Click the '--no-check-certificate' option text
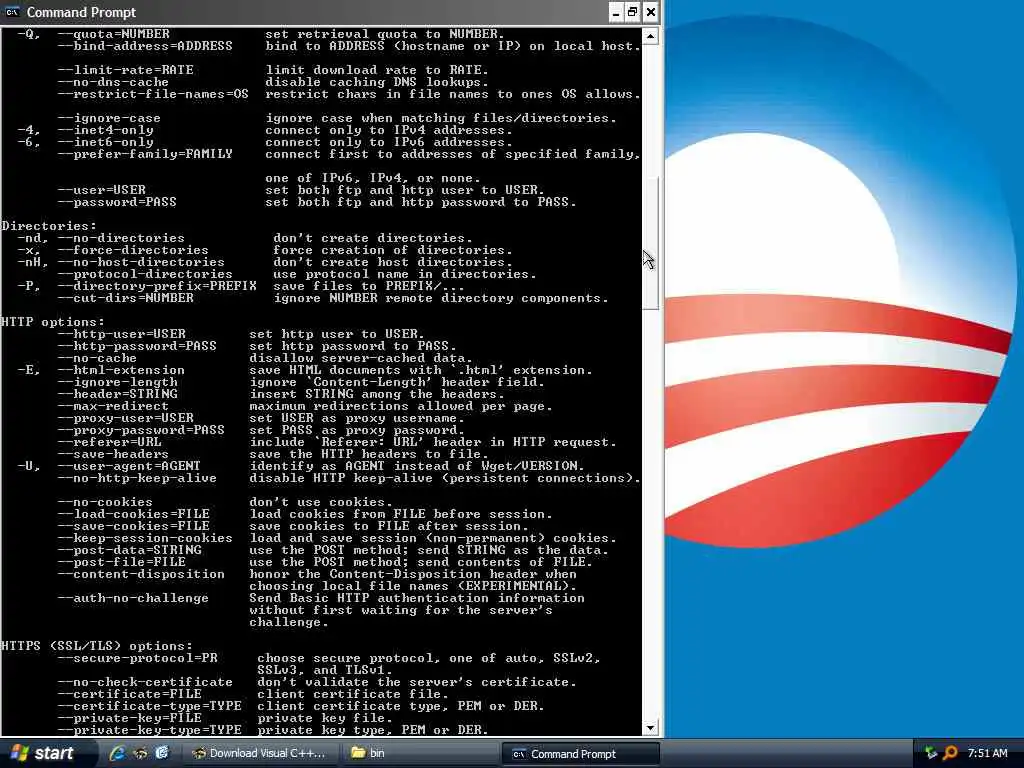Viewport: 1024px width, 768px height. tap(144, 682)
